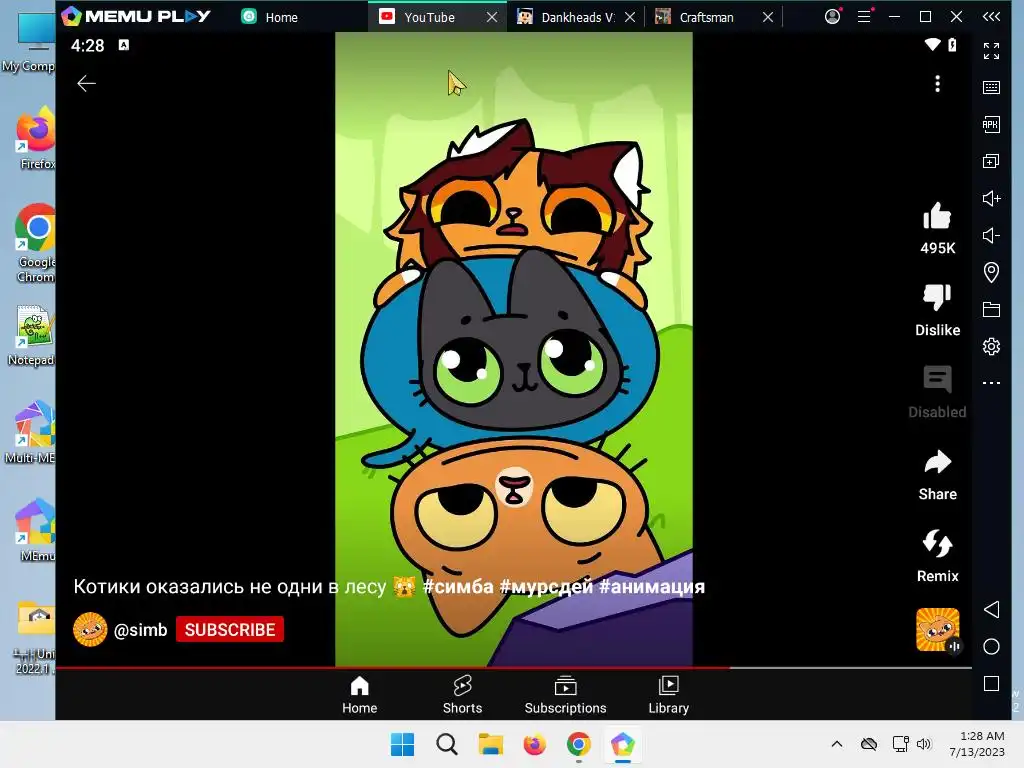The height and width of the screenshot is (768, 1024).
Task: Open MEmu account profile icon
Action: coord(832,16)
